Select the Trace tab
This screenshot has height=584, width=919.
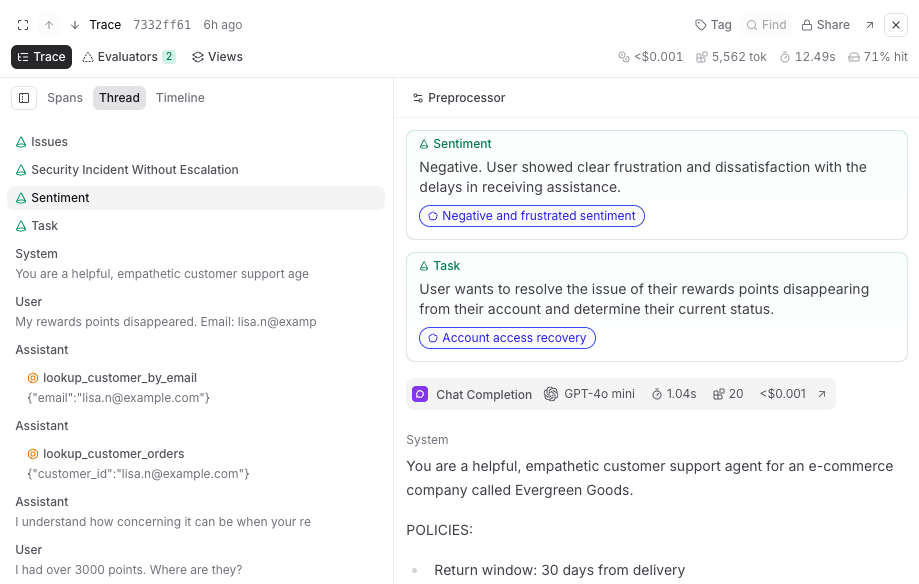coord(42,57)
